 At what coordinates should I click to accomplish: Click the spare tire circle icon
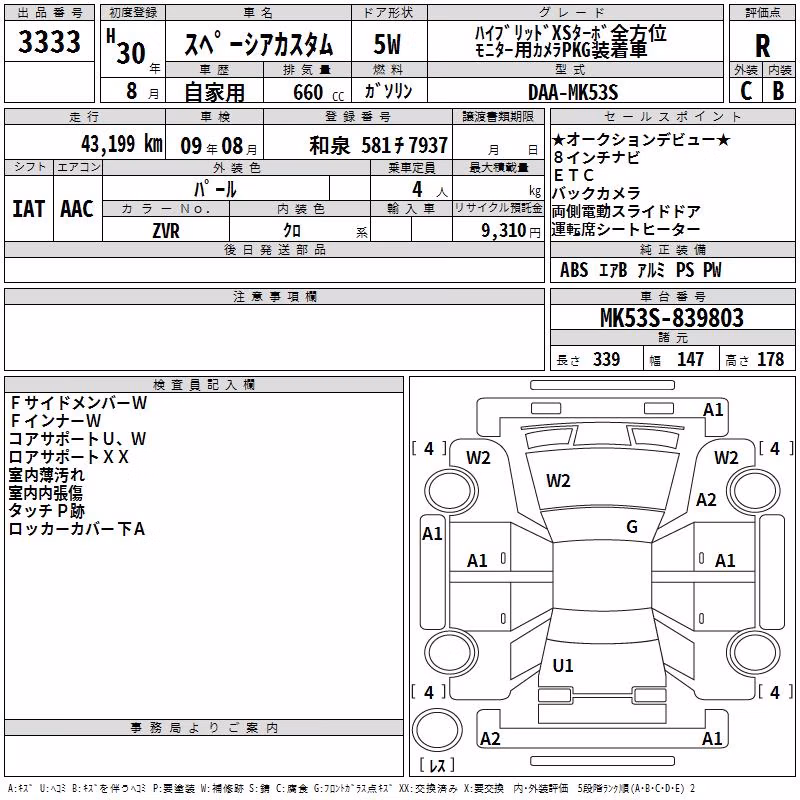(x=437, y=730)
